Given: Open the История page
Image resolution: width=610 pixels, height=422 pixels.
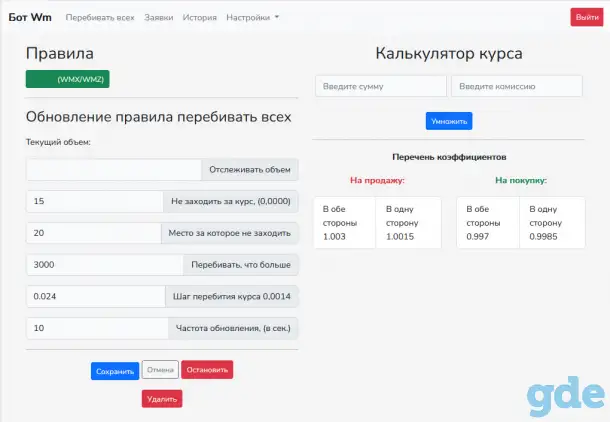Looking at the screenshot, I should pos(200,18).
